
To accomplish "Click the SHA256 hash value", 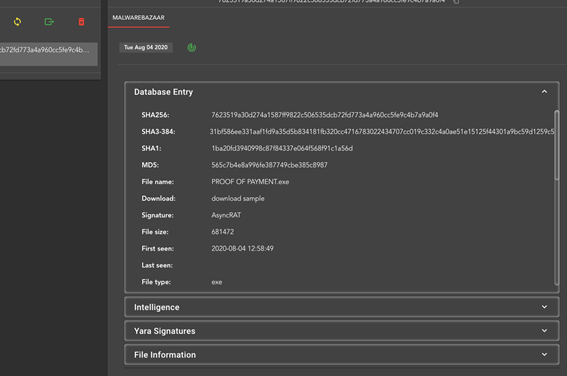I will click(x=325, y=115).
